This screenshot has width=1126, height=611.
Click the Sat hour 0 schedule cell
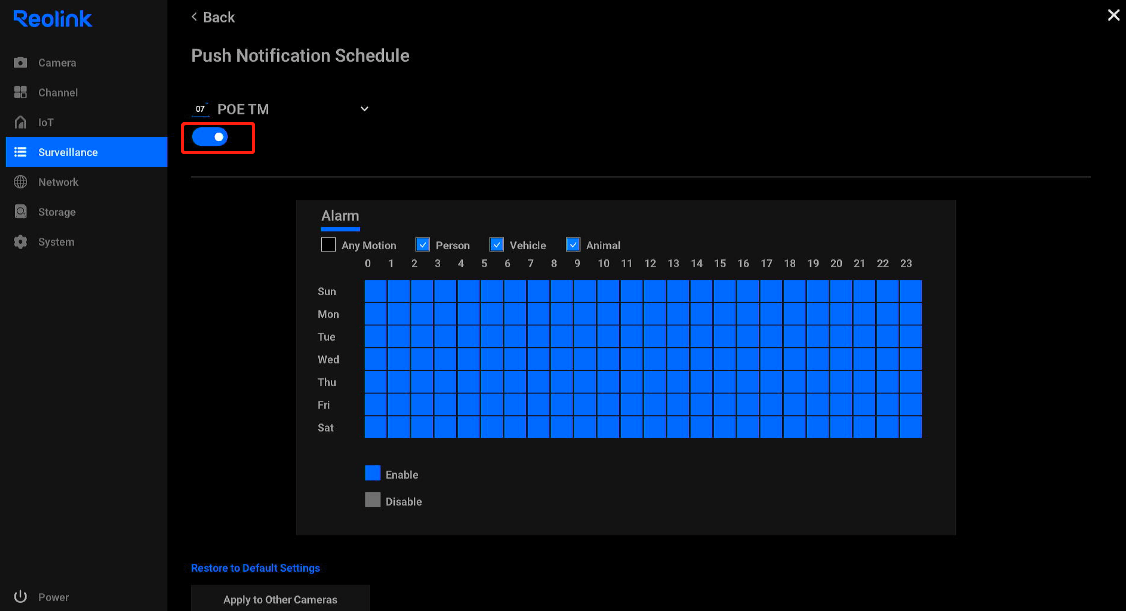(x=376, y=427)
